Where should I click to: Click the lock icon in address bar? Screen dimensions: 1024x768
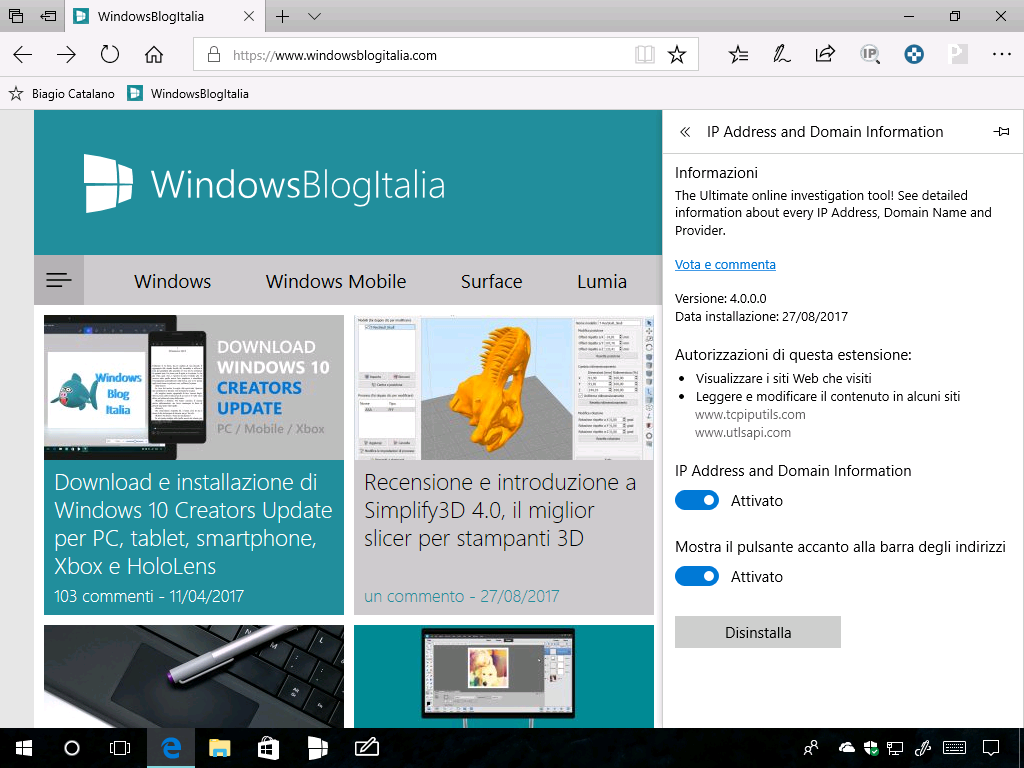(x=214, y=55)
